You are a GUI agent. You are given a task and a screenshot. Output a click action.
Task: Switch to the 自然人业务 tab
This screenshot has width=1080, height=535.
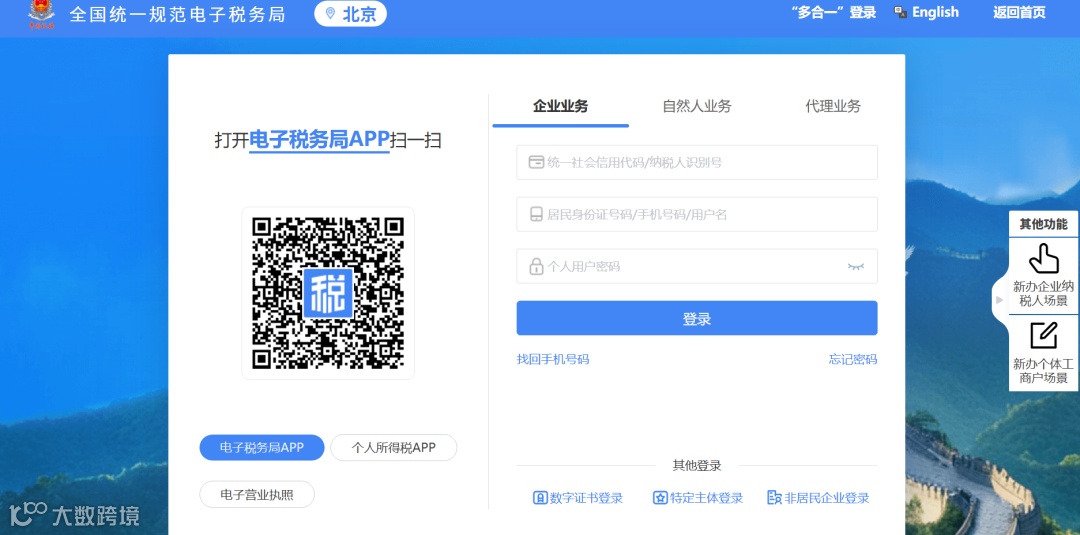point(696,106)
